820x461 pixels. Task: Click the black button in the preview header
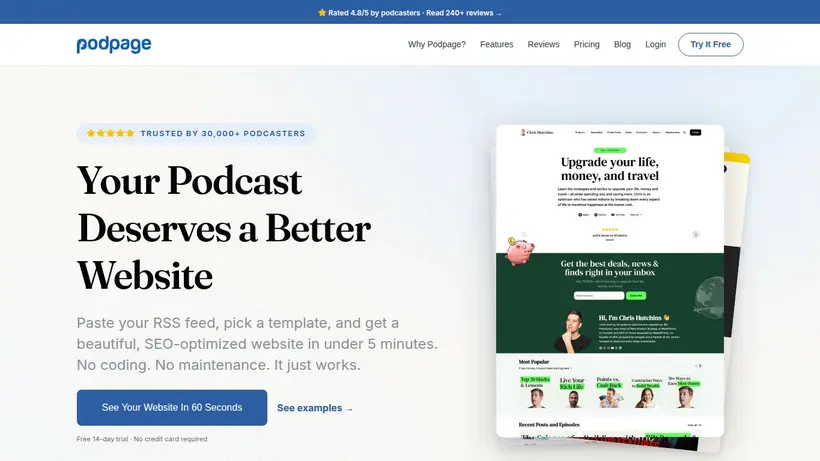click(x=695, y=132)
